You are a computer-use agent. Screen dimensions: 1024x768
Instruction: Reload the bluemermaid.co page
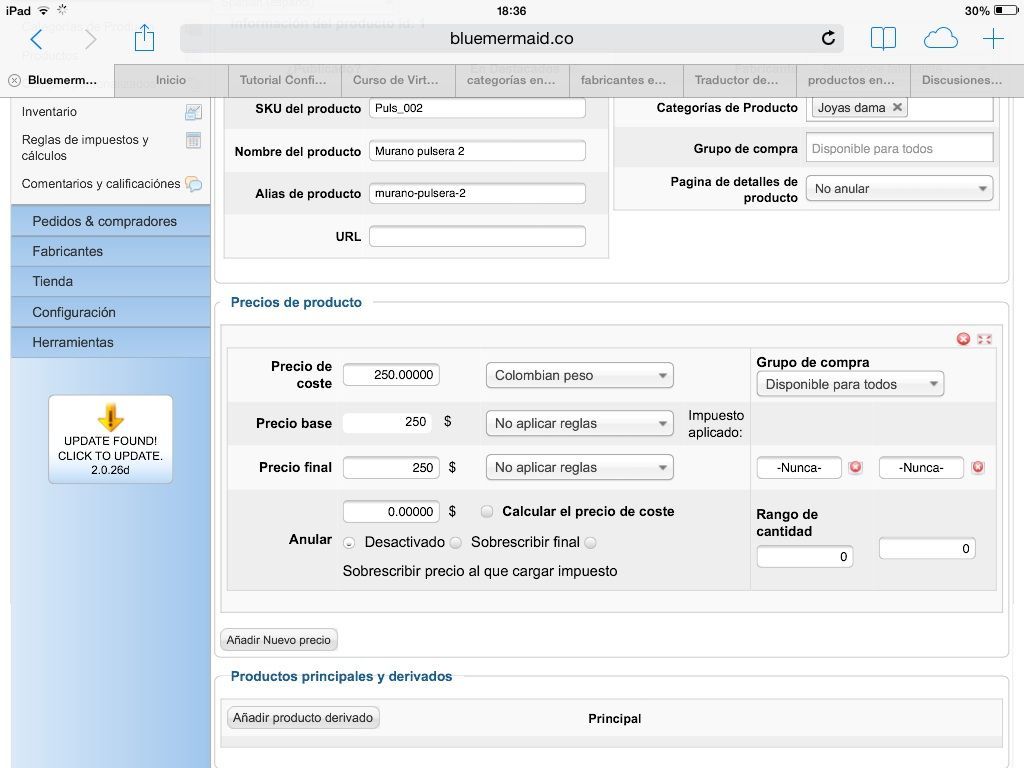coord(828,39)
